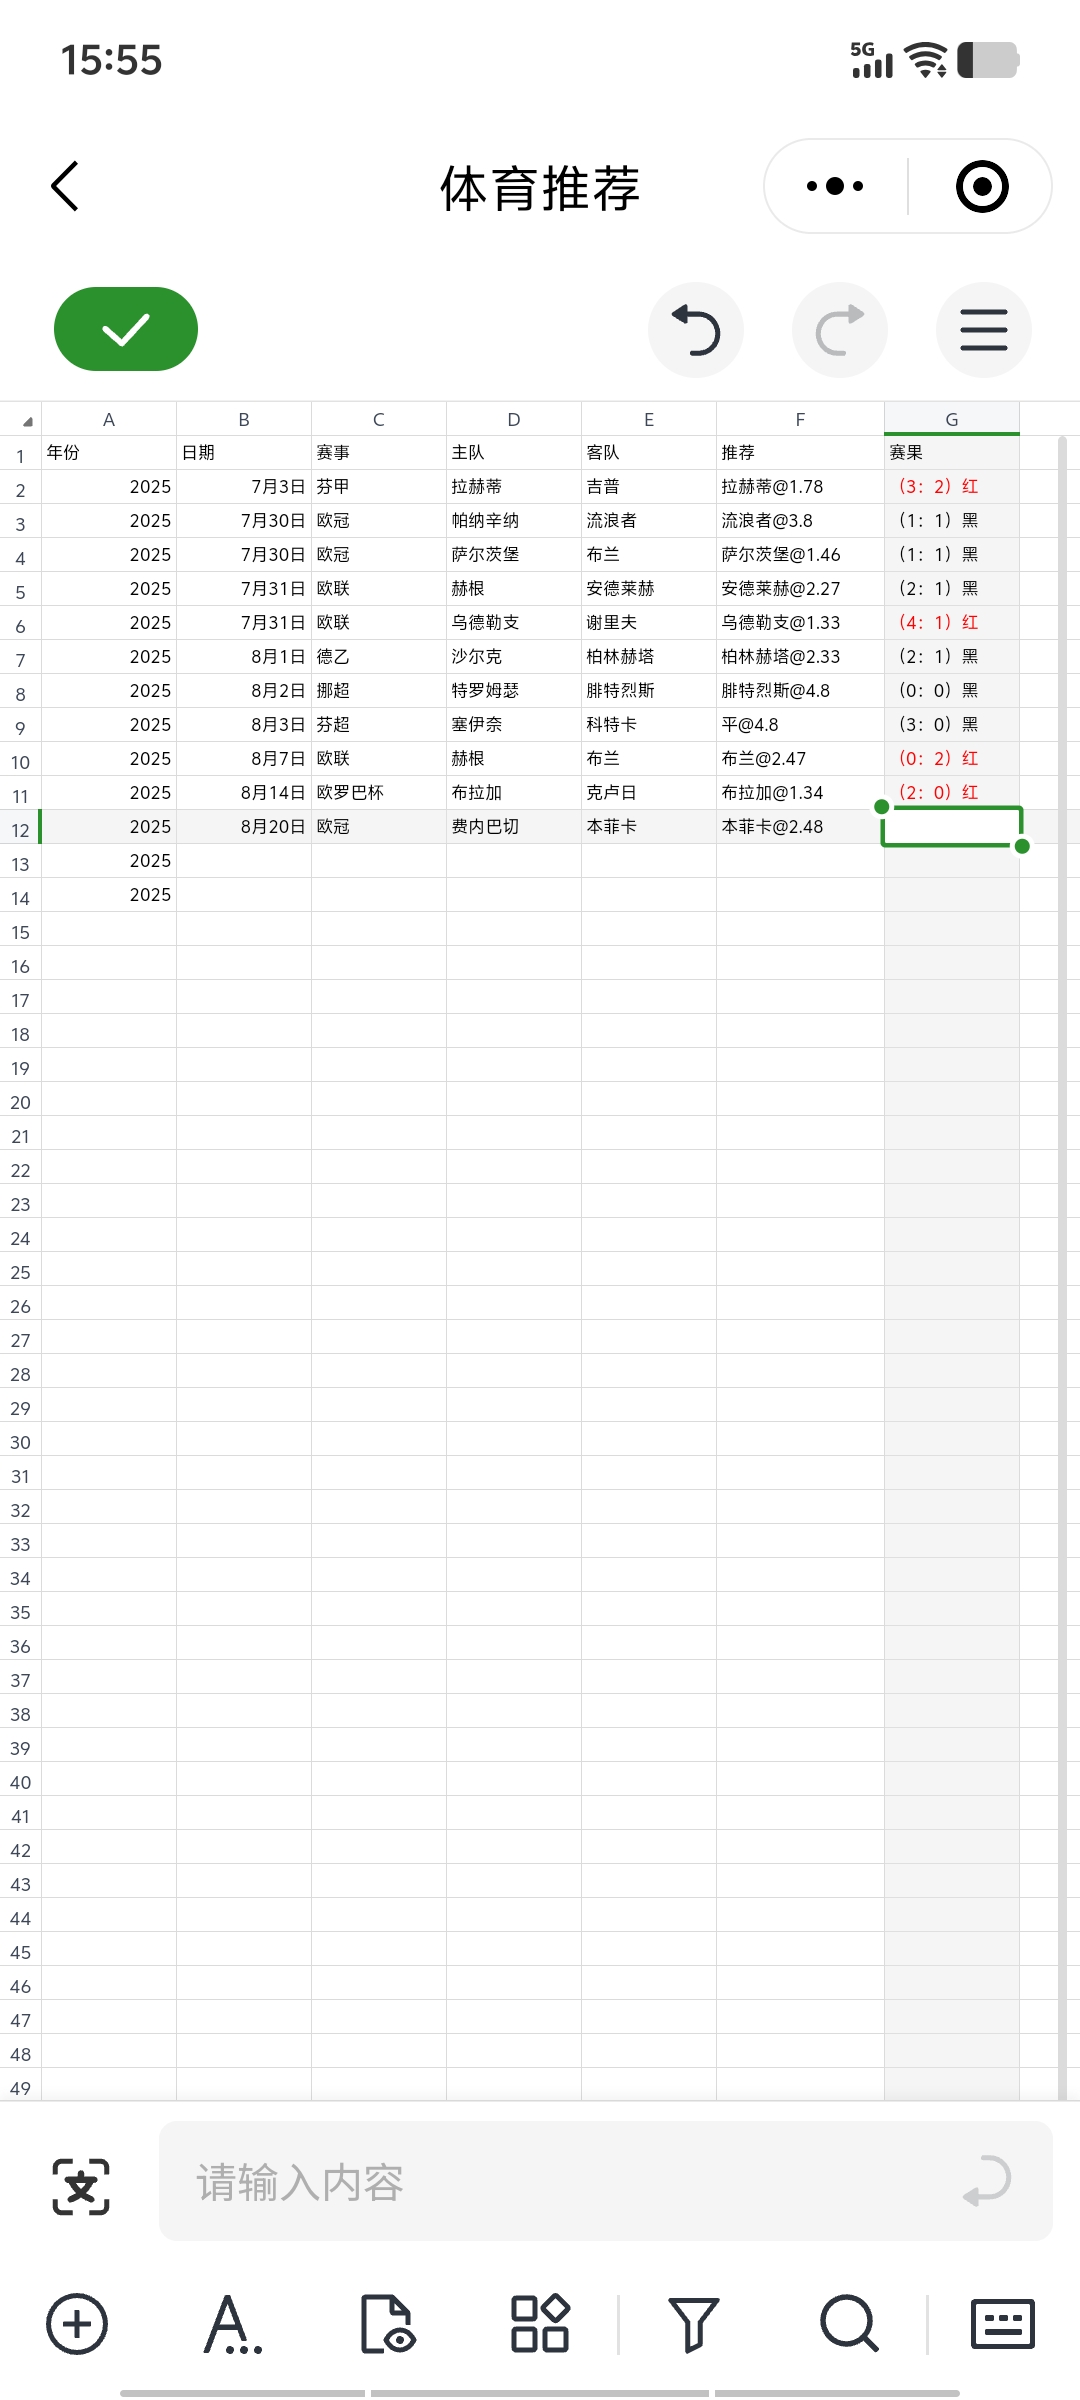The height and width of the screenshot is (2400, 1080).
Task: Select column G header
Action: coord(951,420)
